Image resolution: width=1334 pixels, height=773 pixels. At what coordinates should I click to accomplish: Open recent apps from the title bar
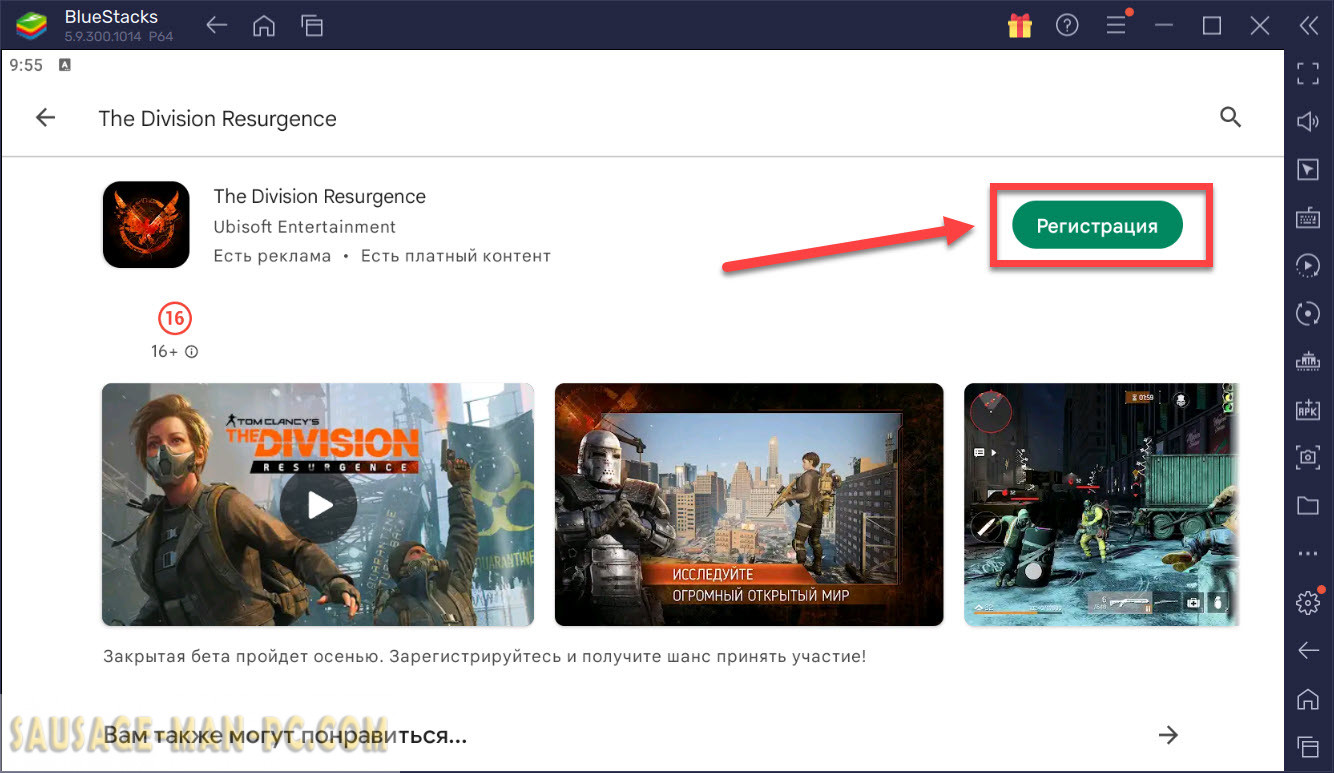(312, 26)
